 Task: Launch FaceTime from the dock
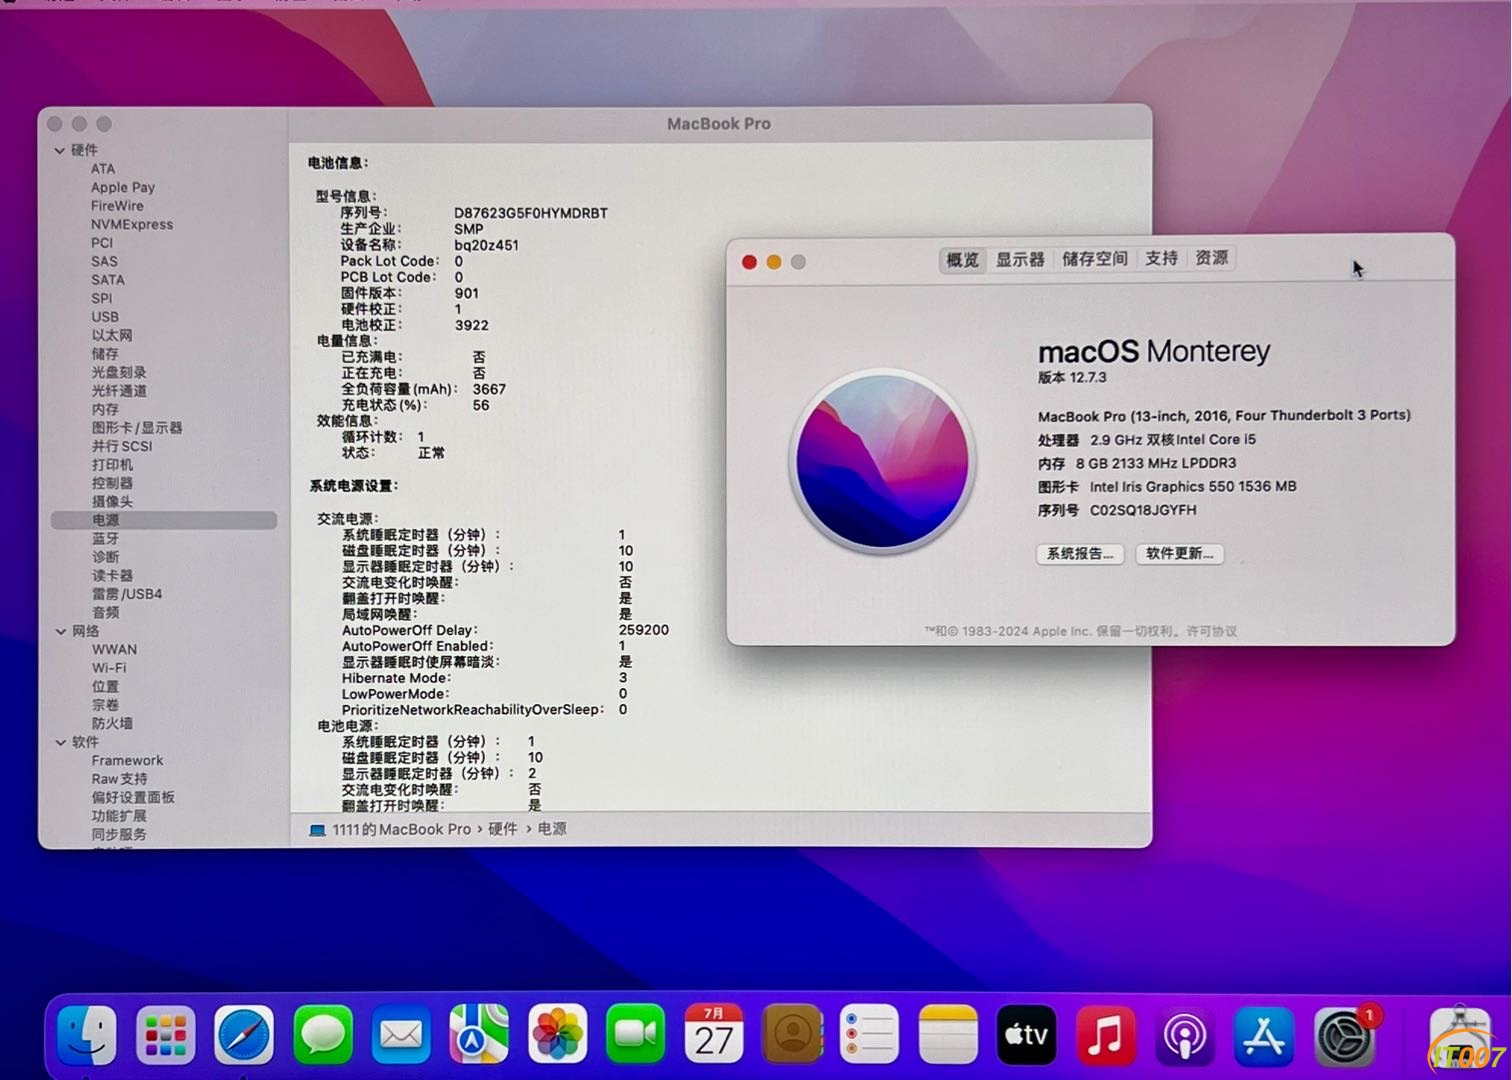[x=635, y=1034]
